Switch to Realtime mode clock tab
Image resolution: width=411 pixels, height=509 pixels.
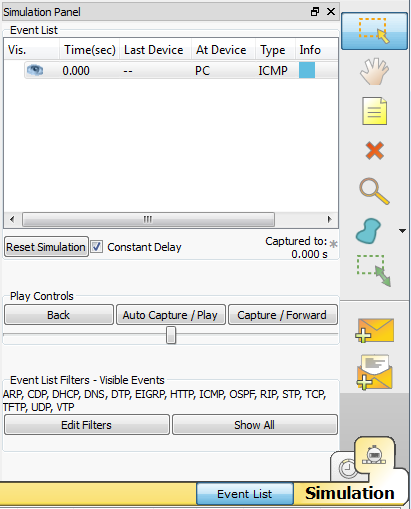click(347, 468)
